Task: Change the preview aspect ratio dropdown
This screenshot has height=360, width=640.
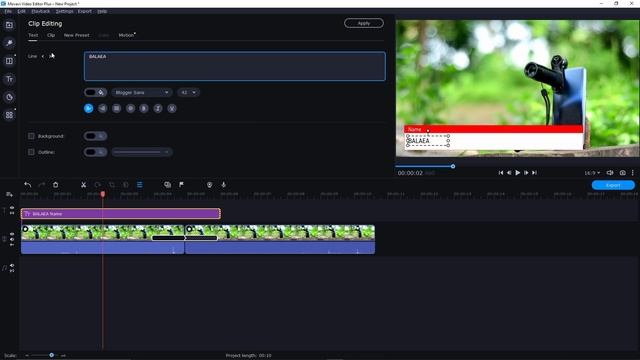Action: click(x=592, y=173)
